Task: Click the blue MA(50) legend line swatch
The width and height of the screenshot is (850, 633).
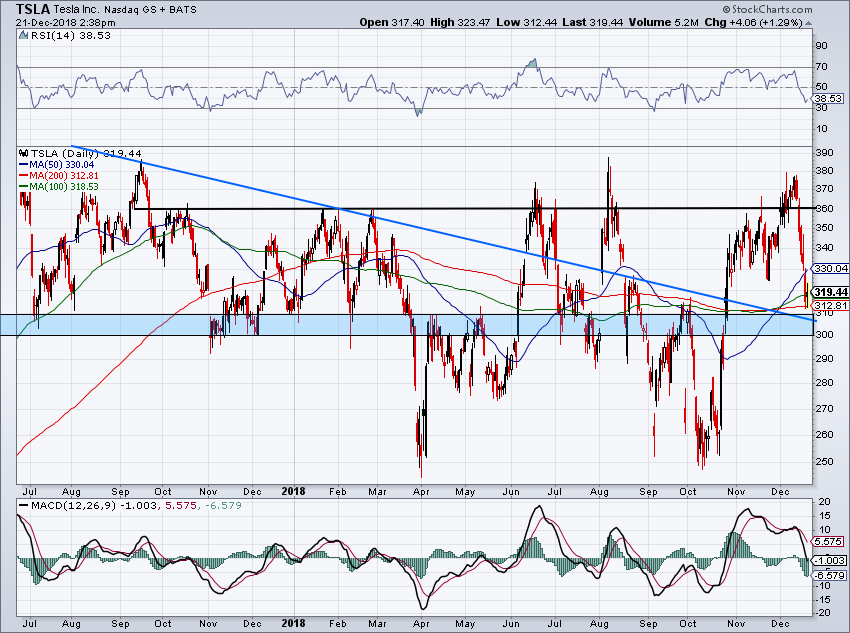Action: point(23,165)
